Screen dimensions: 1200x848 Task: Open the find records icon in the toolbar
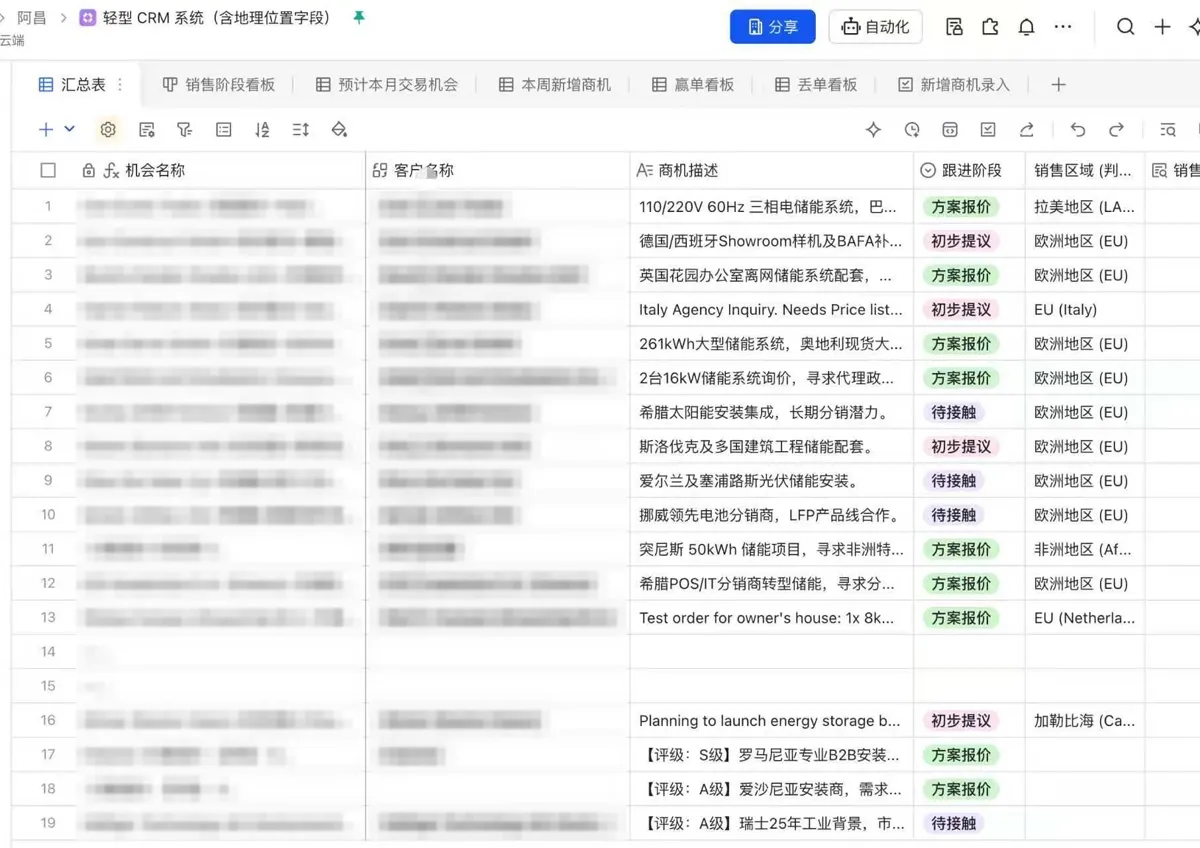pos(1167,130)
